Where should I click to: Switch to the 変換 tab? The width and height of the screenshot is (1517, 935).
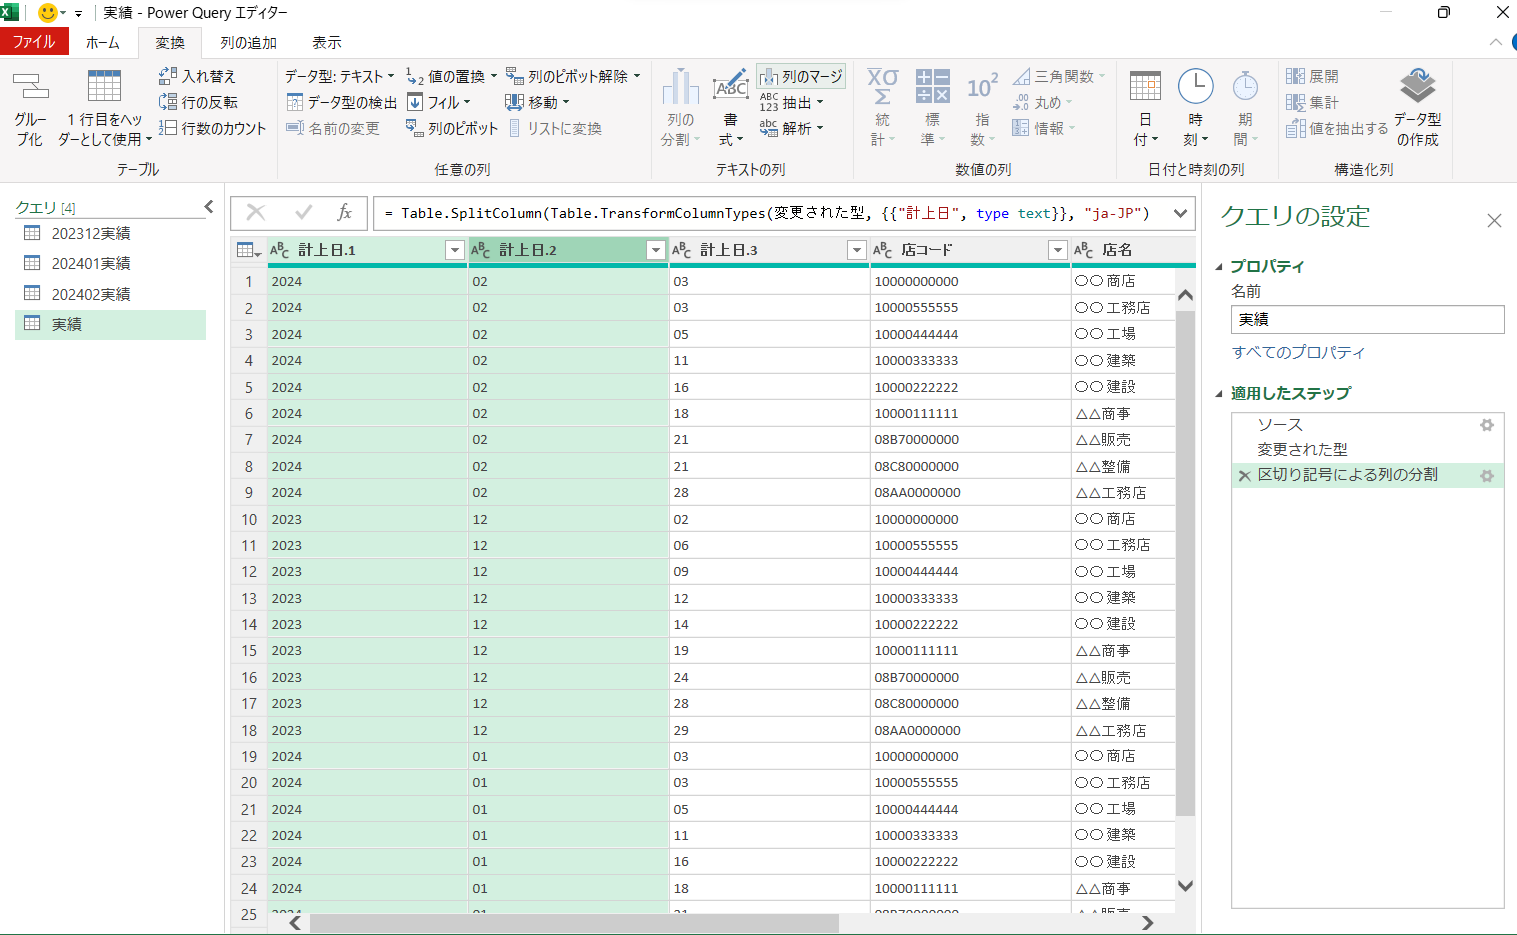pyautogui.click(x=170, y=42)
